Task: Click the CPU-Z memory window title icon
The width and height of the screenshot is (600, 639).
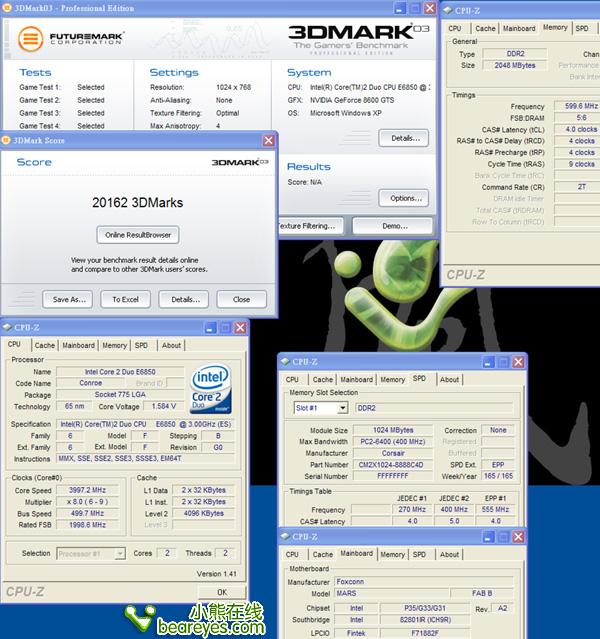Action: pos(448,10)
